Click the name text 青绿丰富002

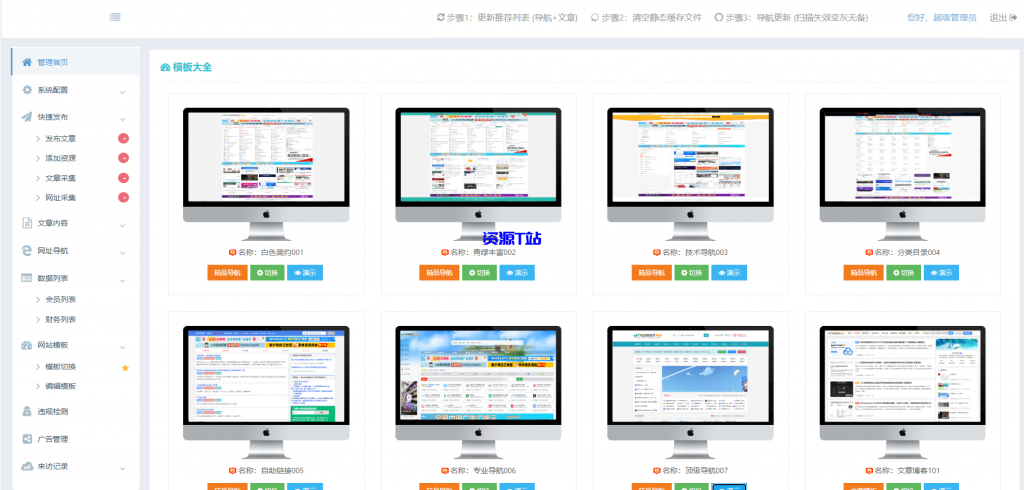[494, 252]
